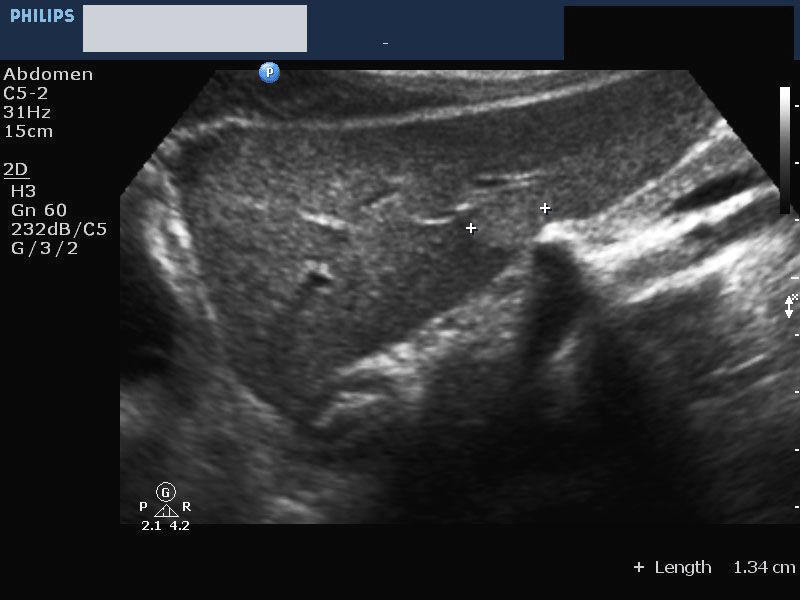Click the blue P probe orientation marker
Image resolution: width=800 pixels, height=600 pixels.
pos(269,72)
